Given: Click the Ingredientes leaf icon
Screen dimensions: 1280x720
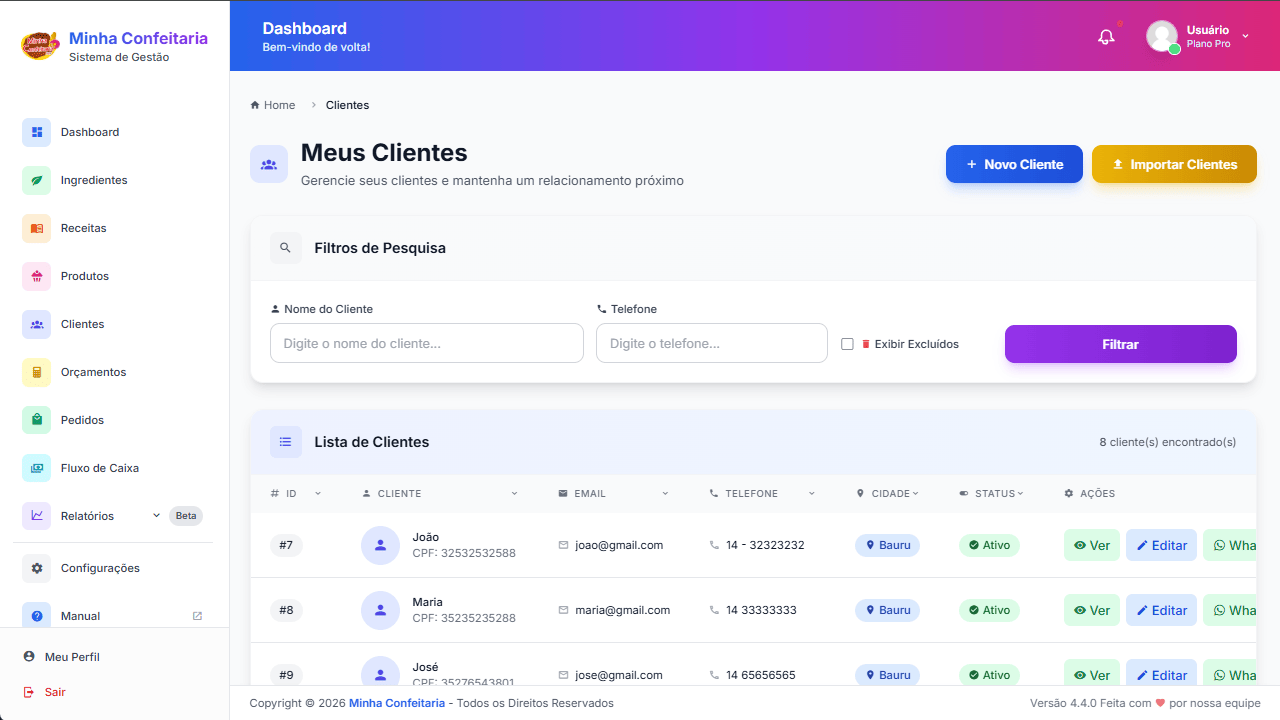Looking at the screenshot, I should [37, 180].
